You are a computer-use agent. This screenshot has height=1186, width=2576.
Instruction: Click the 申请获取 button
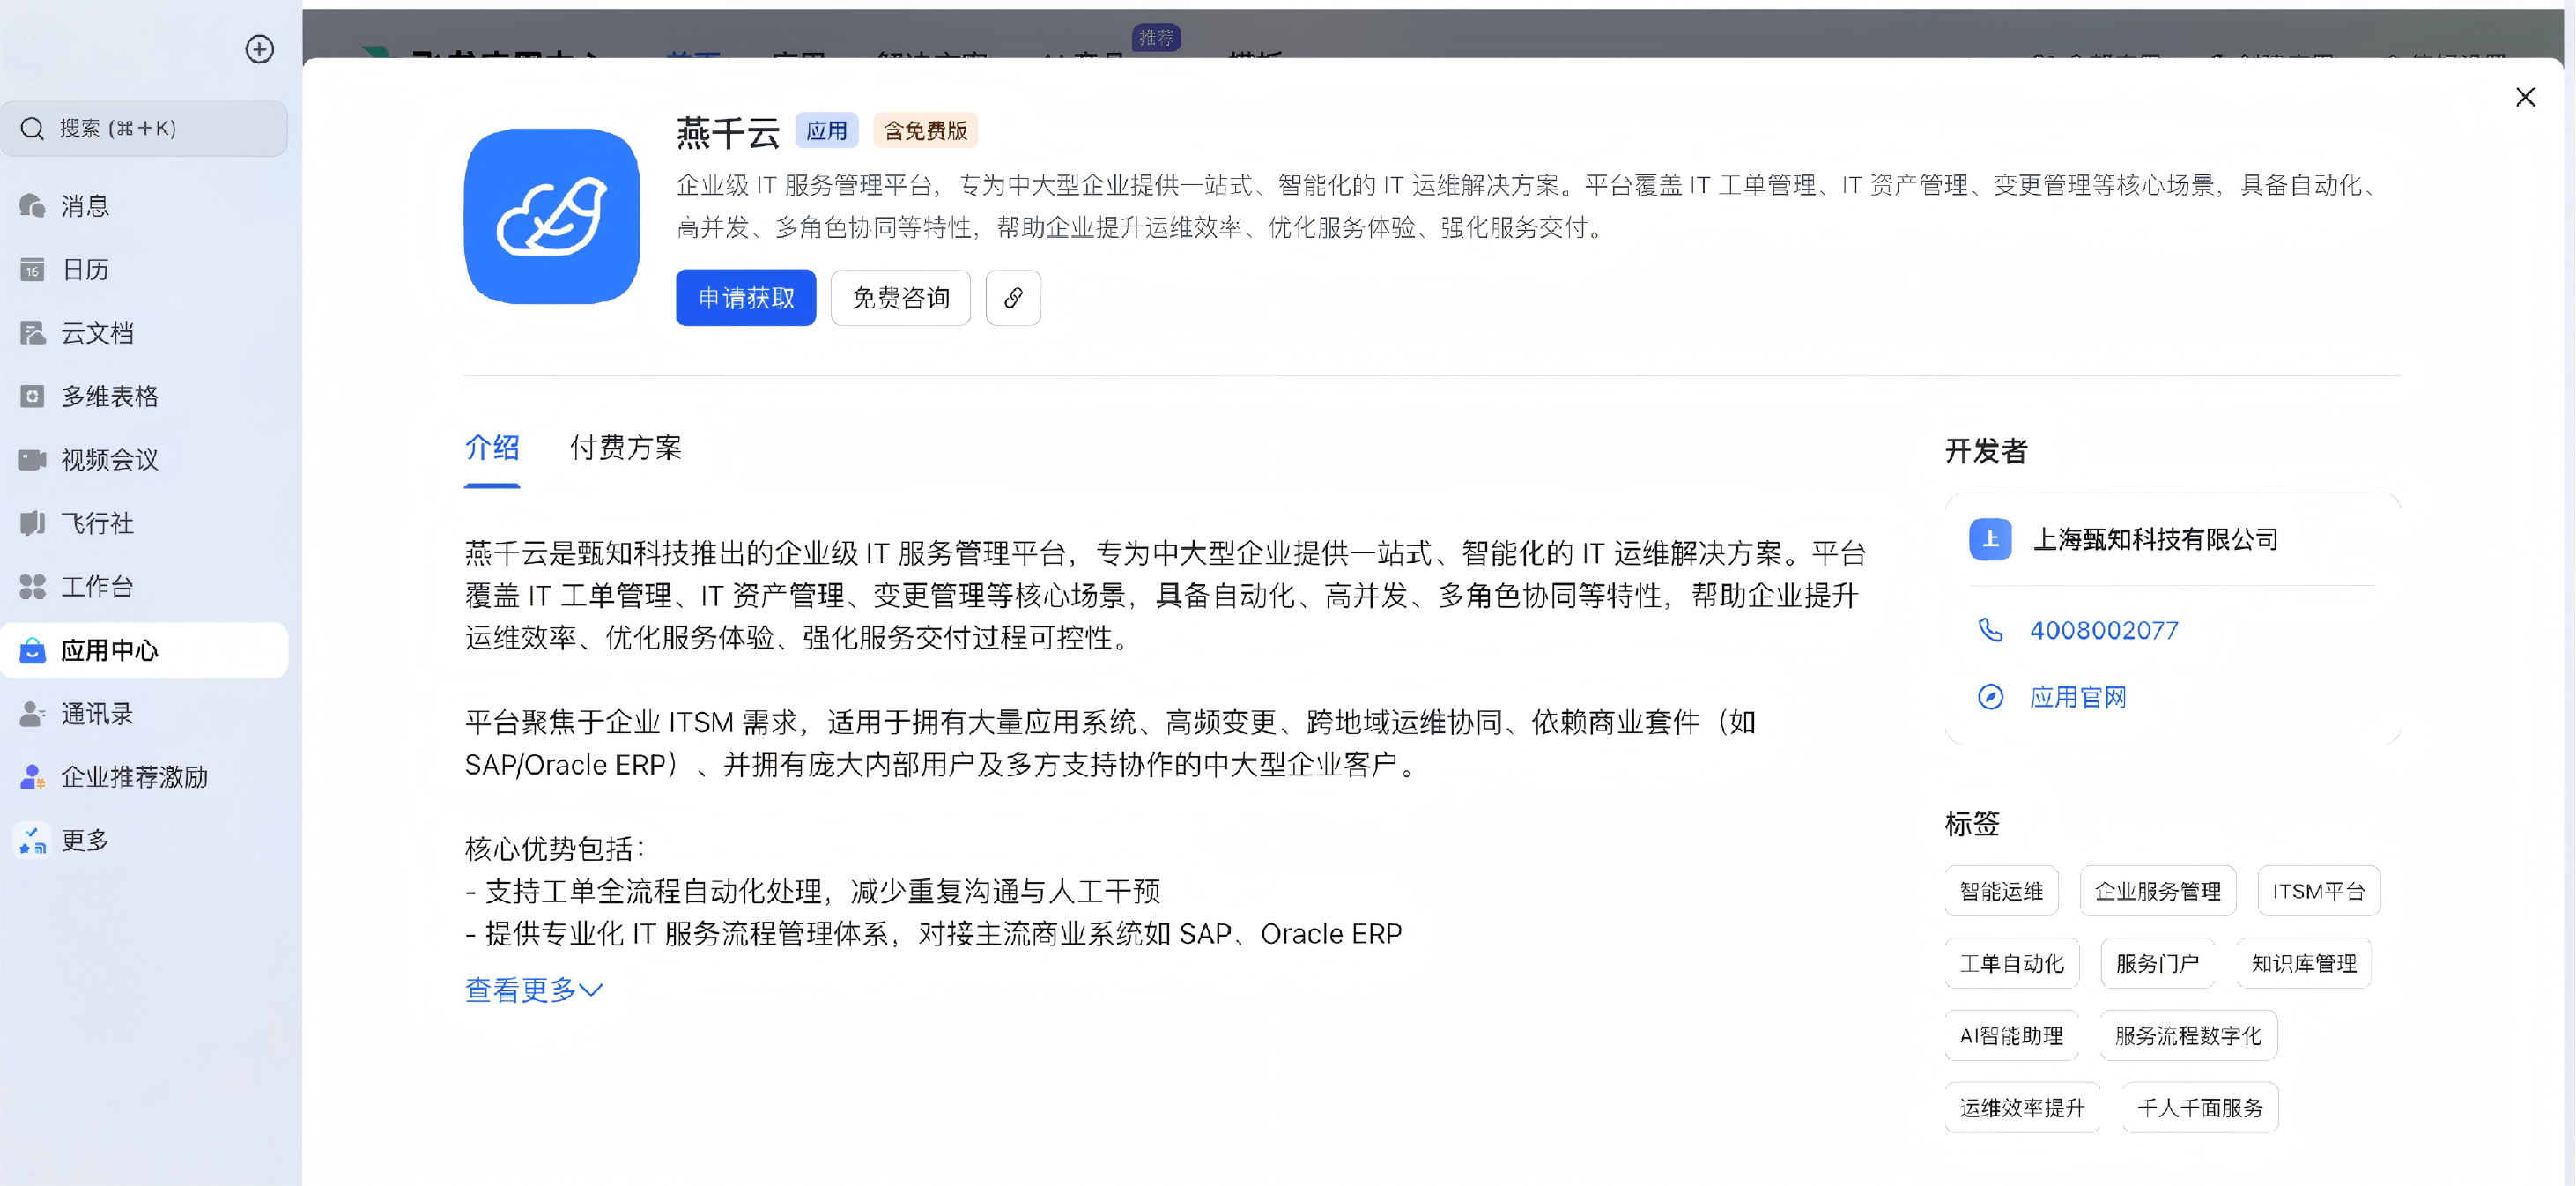click(745, 298)
